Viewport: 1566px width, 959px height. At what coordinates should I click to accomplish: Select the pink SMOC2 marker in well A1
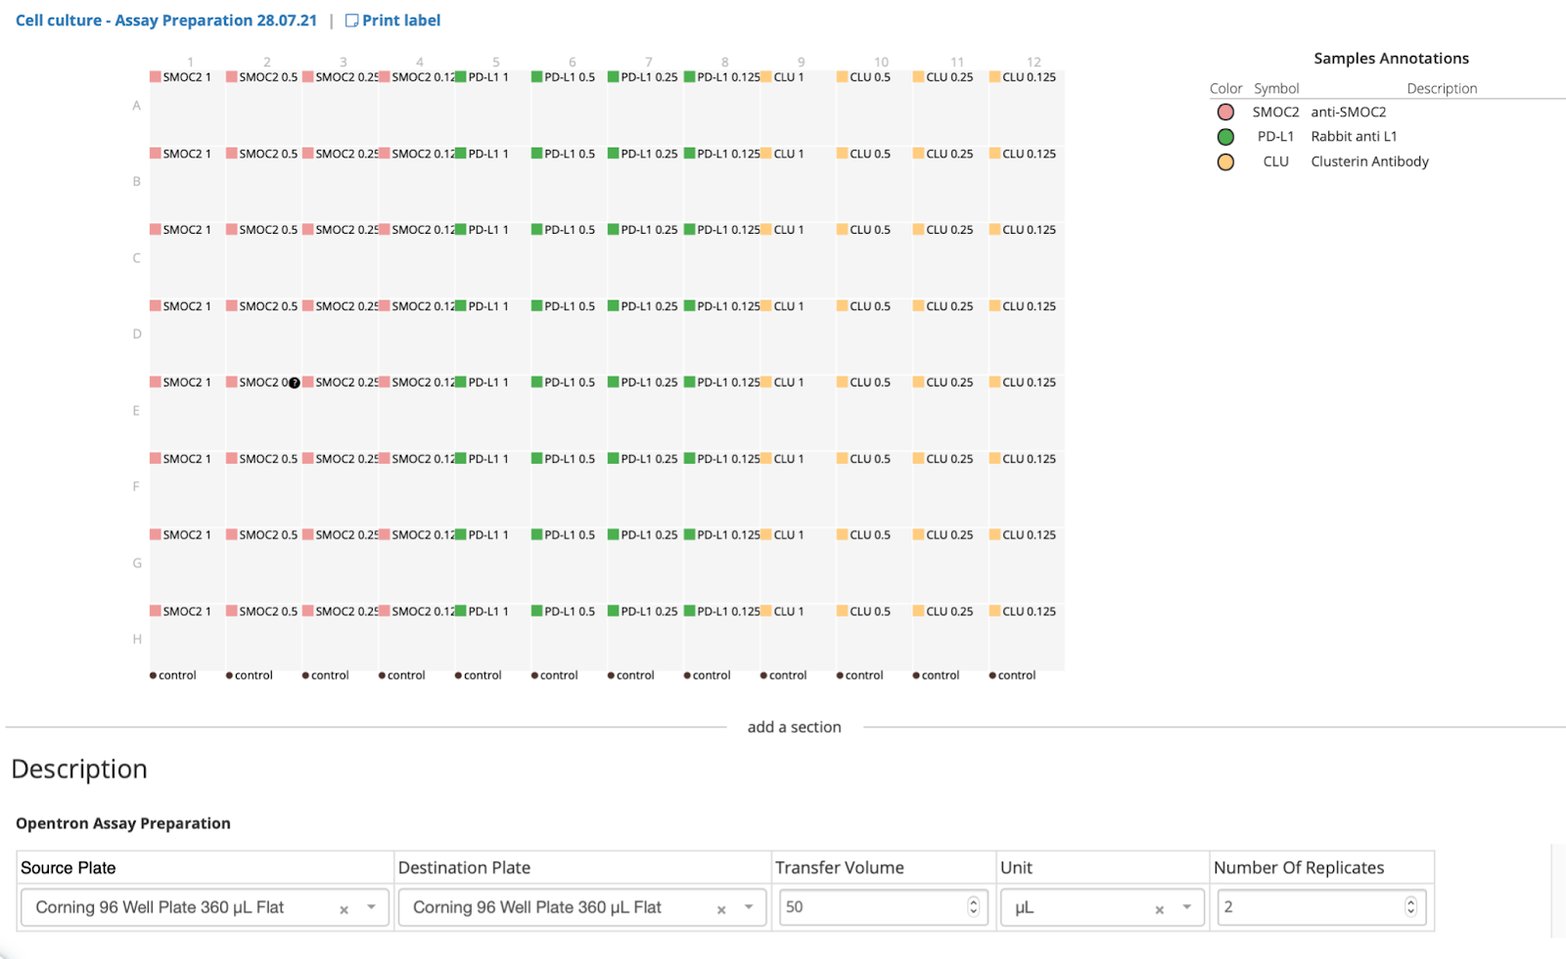click(155, 75)
